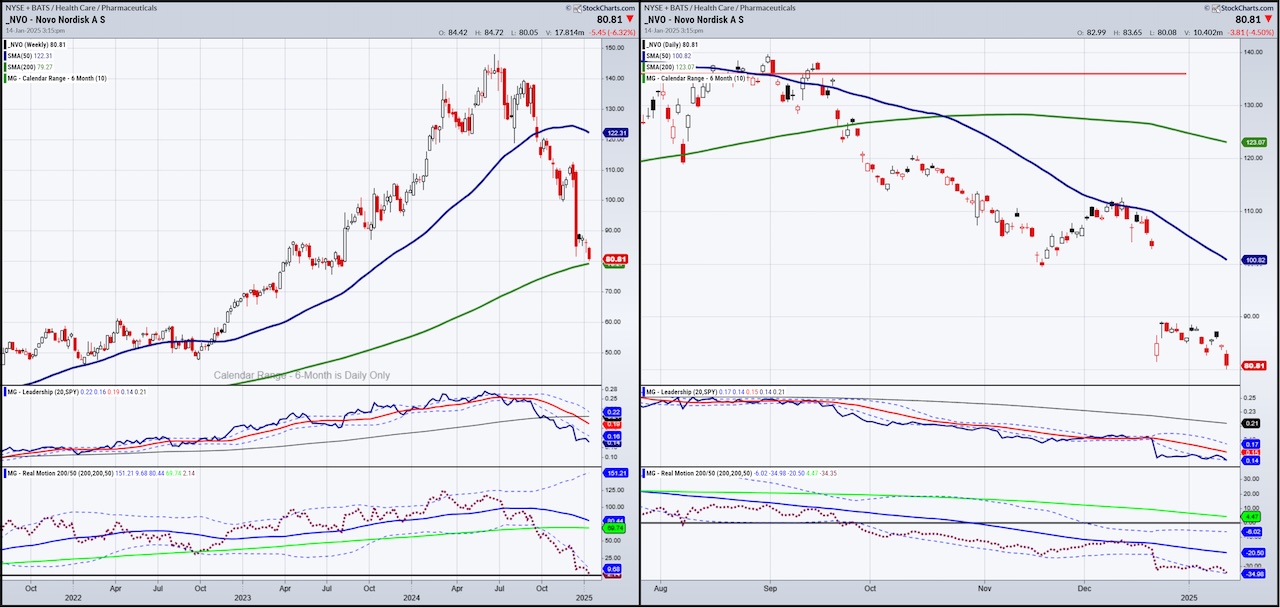Viewport: 1280px width, 608px height.
Task: Click the 151.21 tag in weekly Real Motion panel
Action: pos(615,473)
